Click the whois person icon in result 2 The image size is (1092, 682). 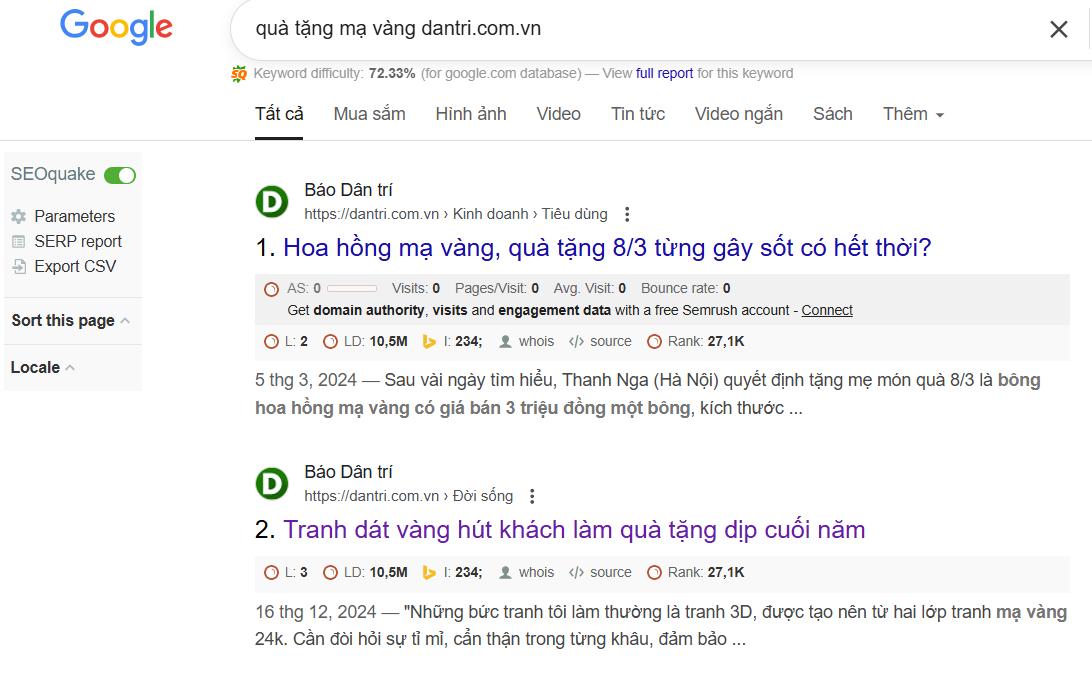[x=506, y=573]
